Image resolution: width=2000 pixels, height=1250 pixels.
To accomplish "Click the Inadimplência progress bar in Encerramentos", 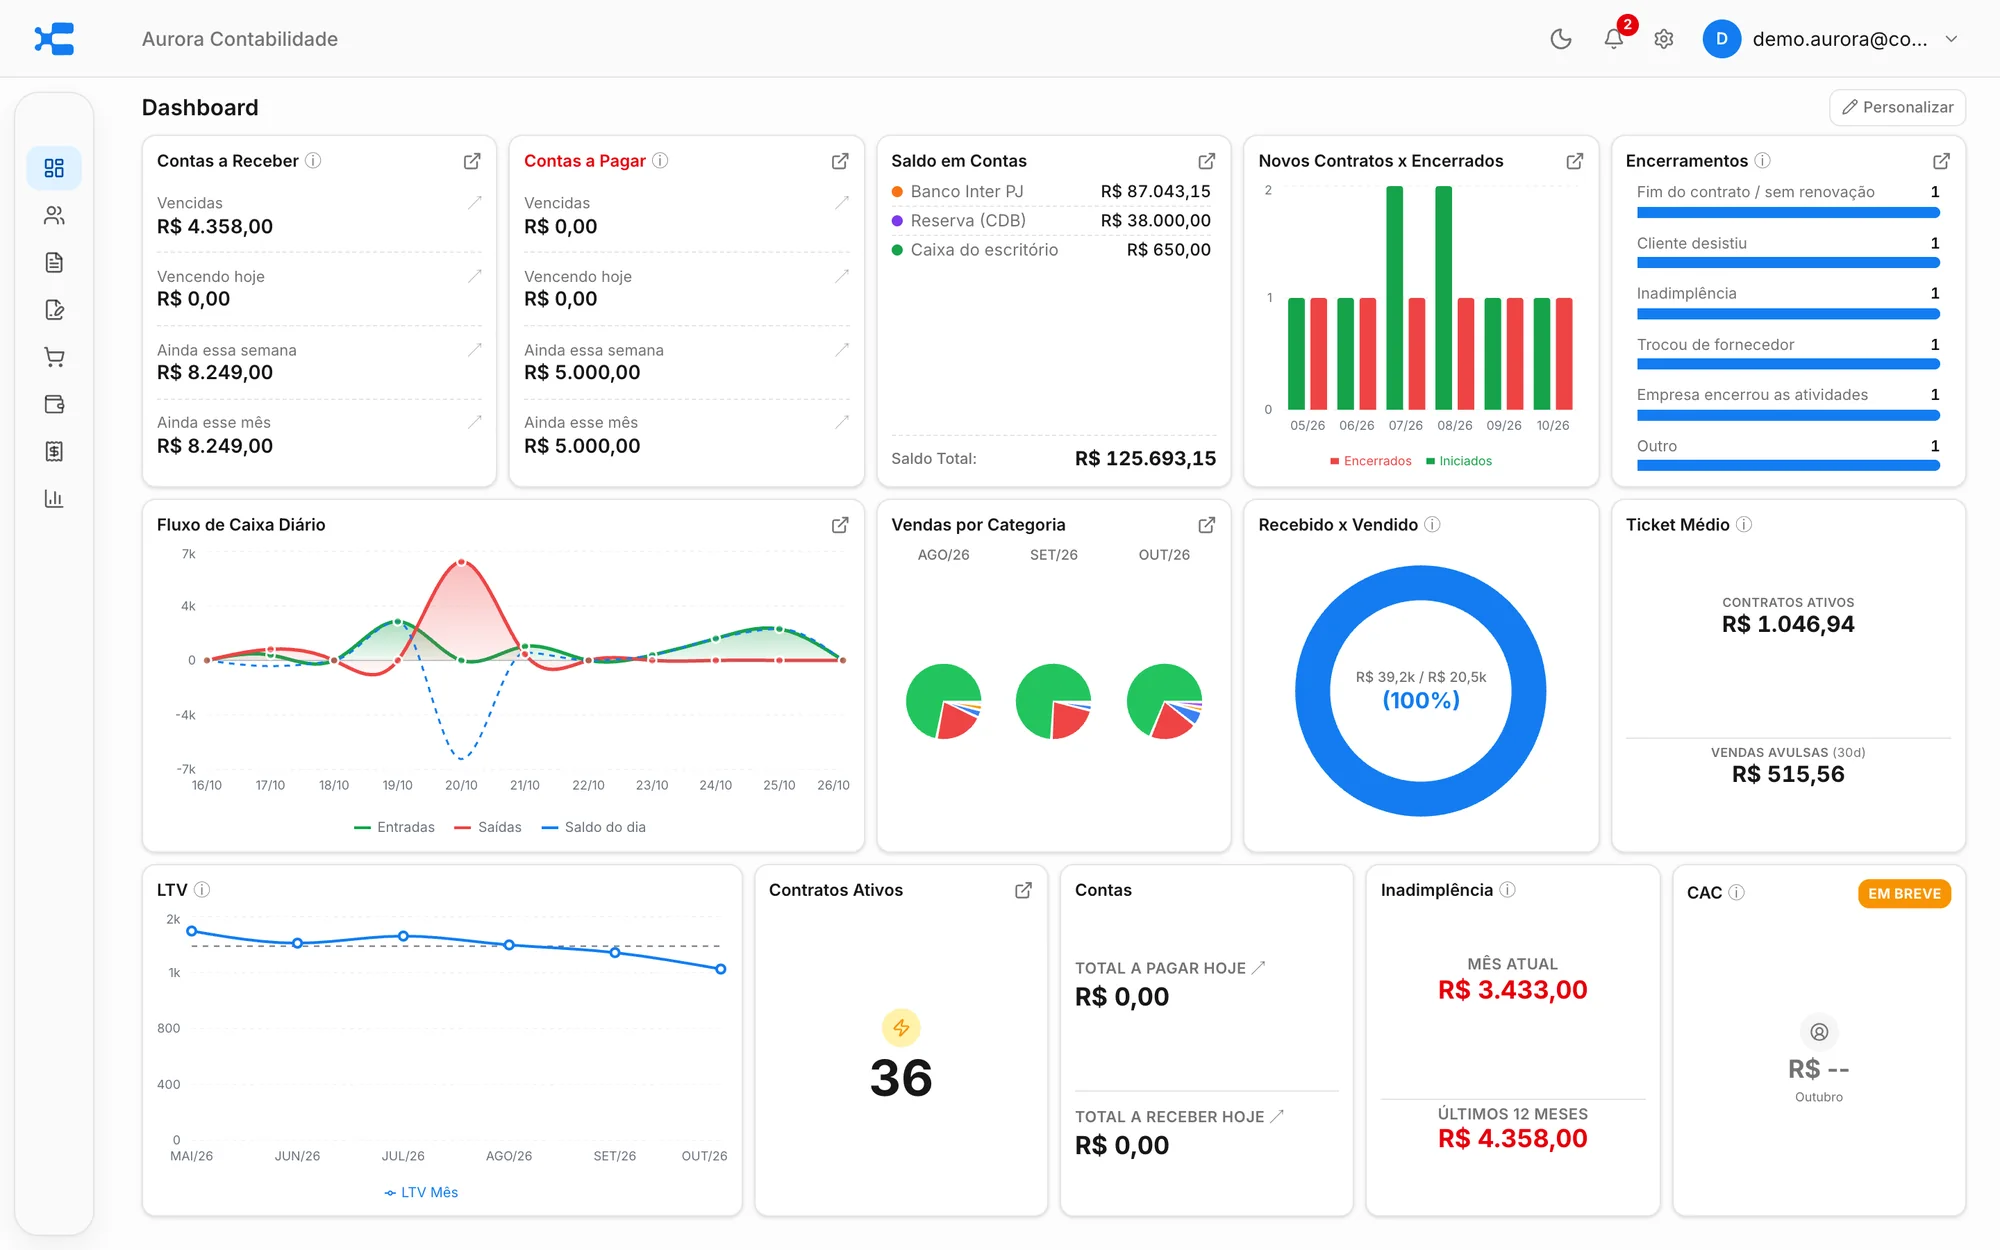I will (1788, 314).
